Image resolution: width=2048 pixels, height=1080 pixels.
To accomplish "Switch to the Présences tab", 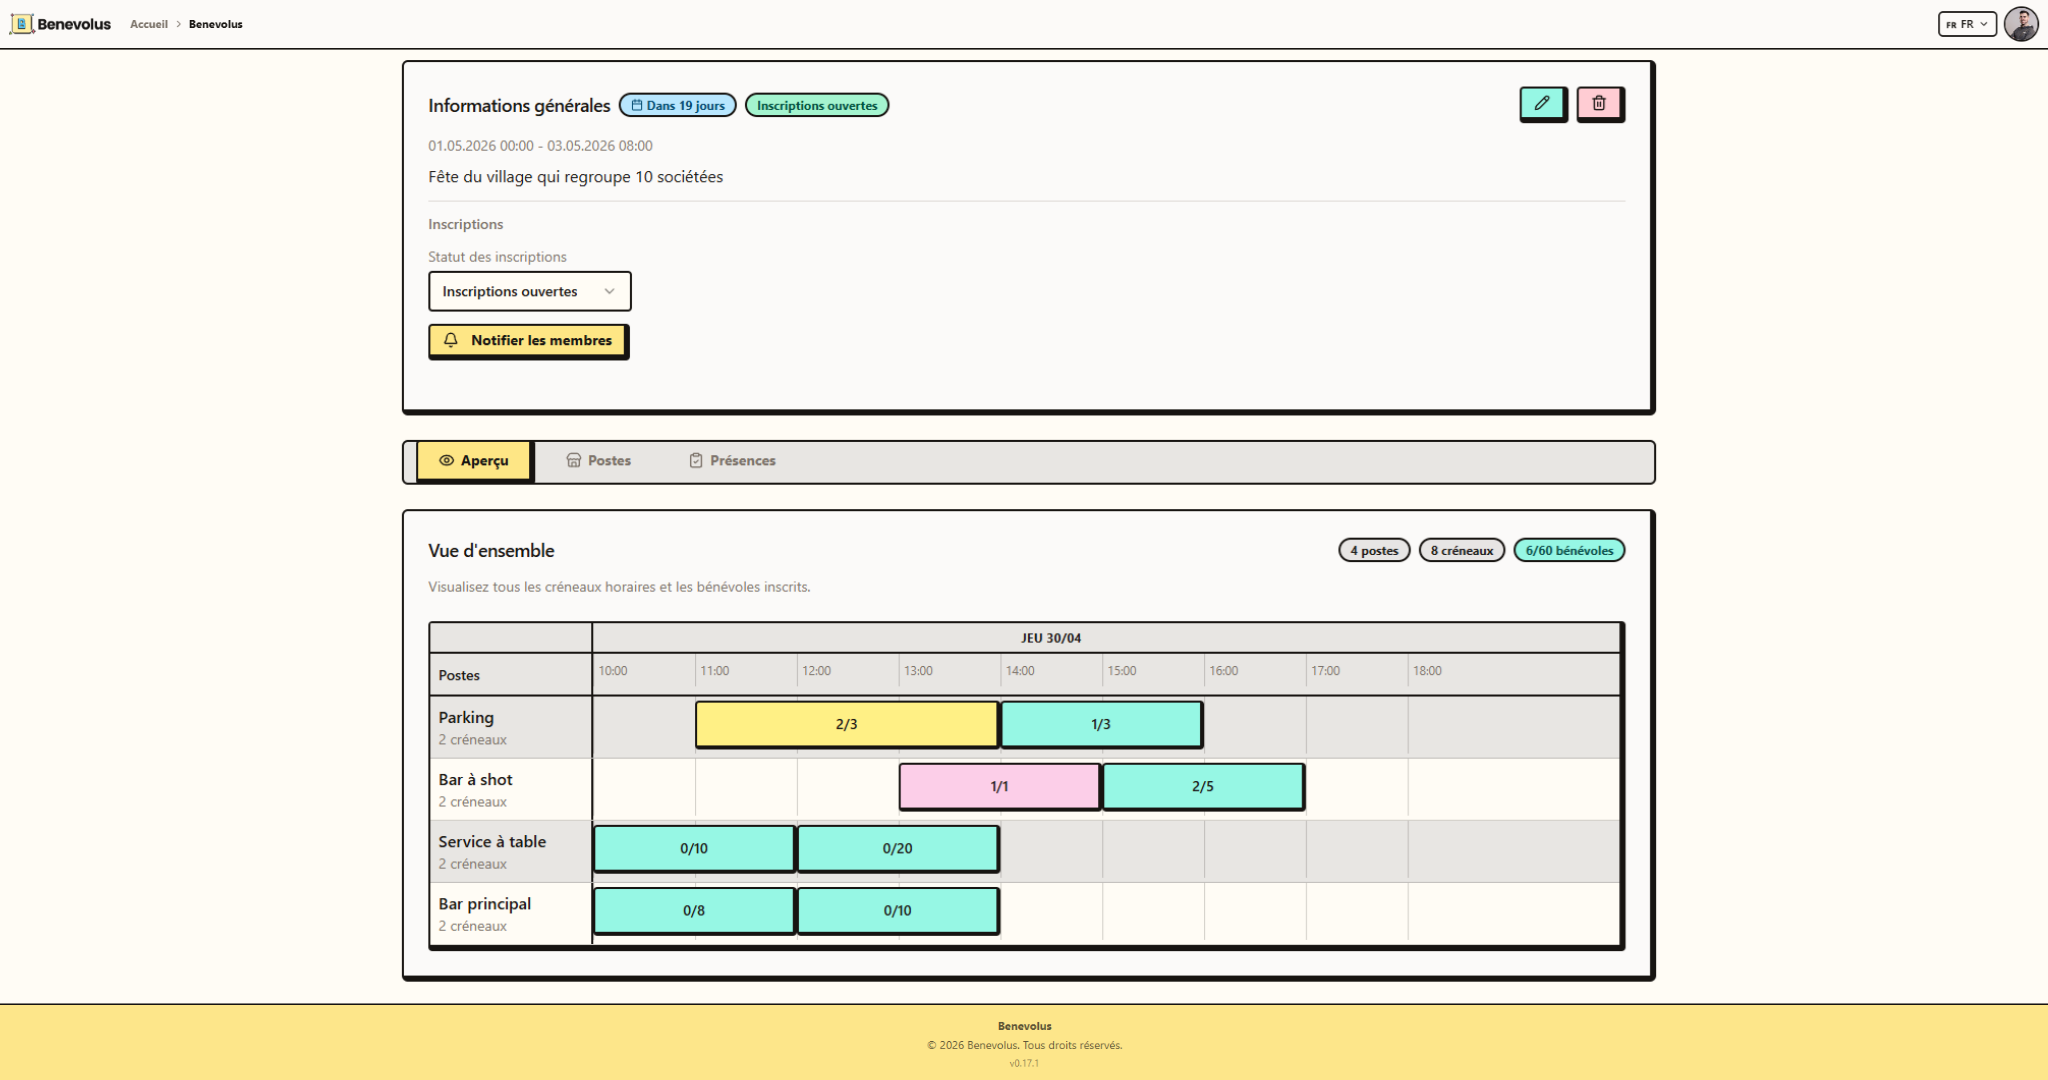I will (733, 461).
